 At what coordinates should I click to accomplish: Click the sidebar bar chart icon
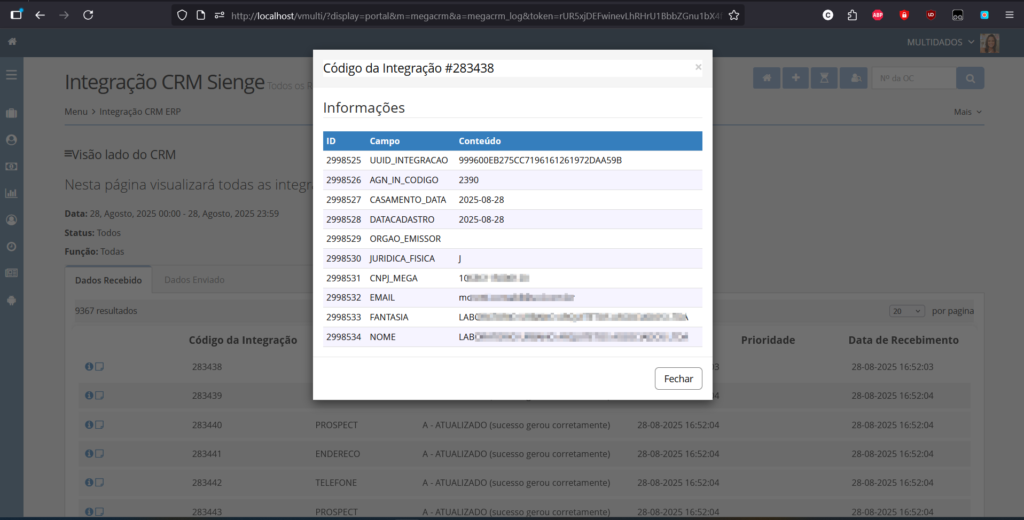12,193
